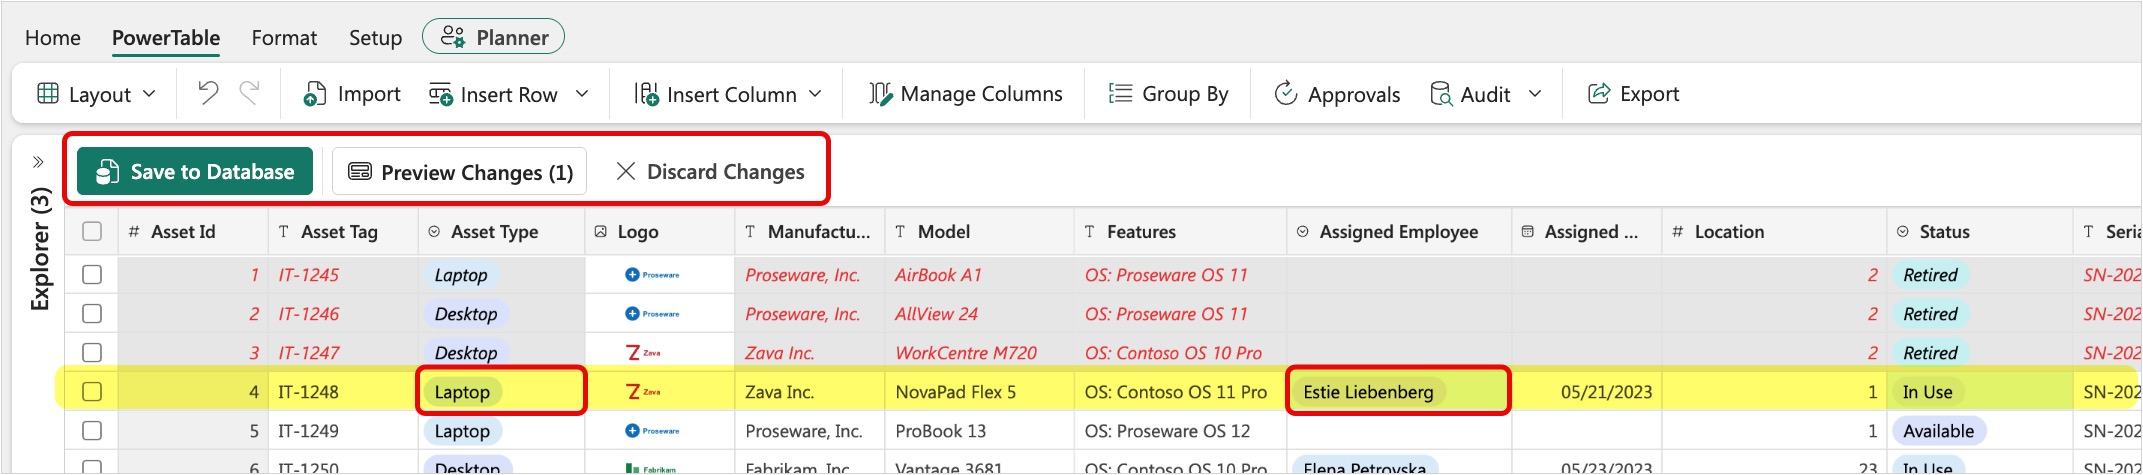Click the Asset Type dropdown-type icon
The height and width of the screenshot is (475, 2143).
point(434,232)
